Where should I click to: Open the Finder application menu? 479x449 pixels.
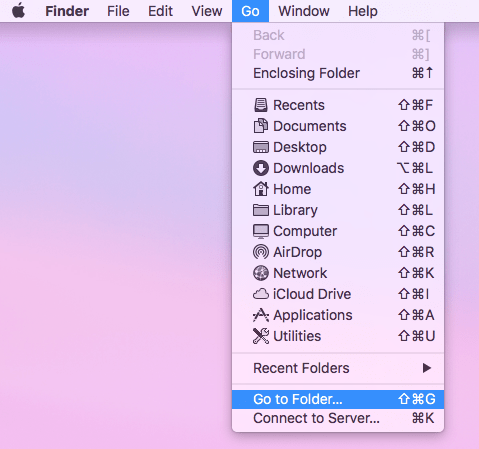tap(67, 11)
